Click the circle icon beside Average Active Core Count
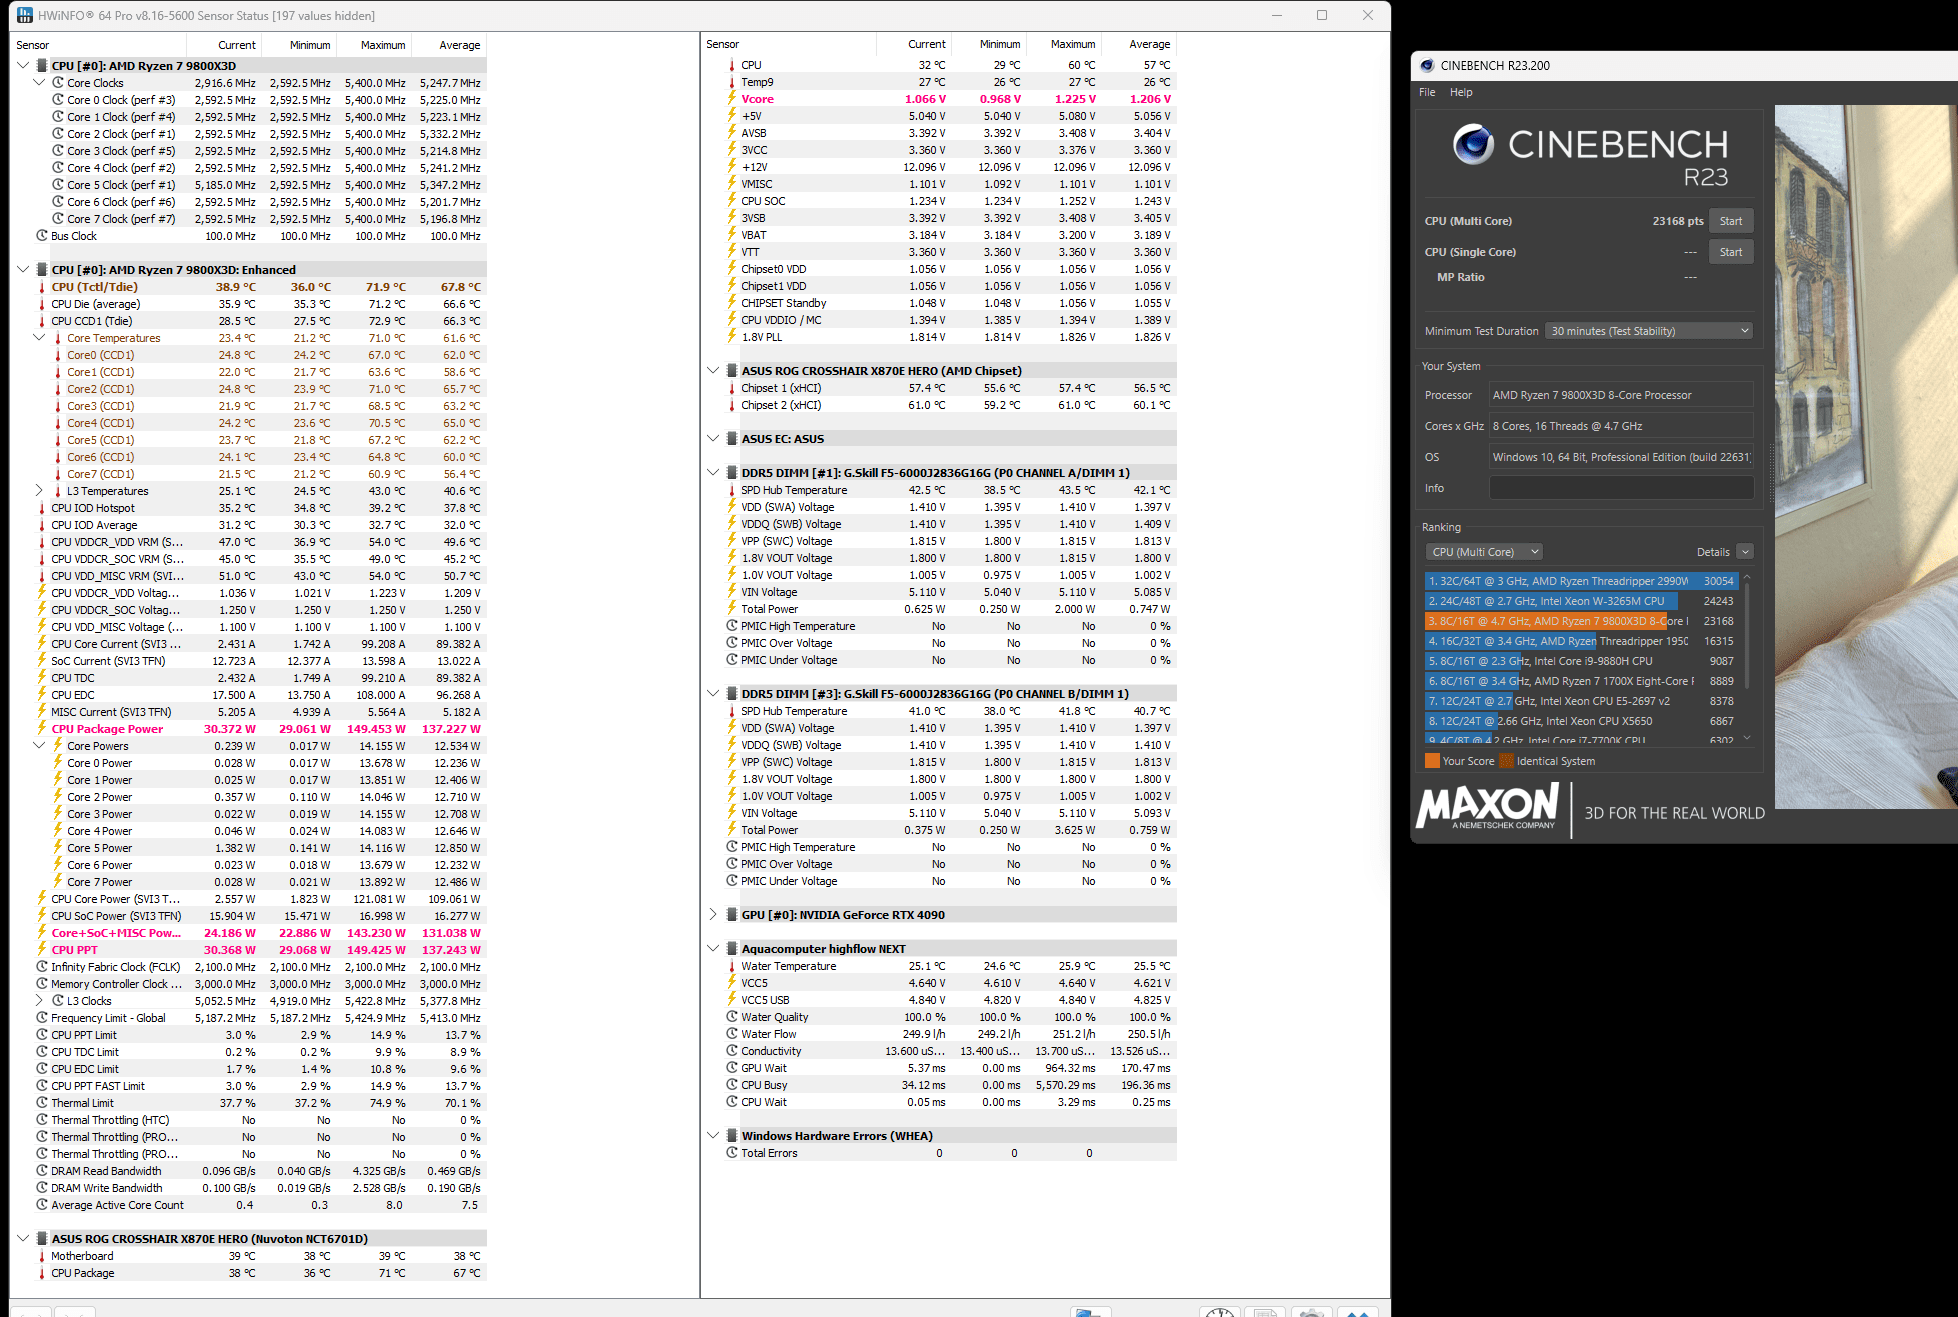Viewport: 1958px width, 1317px height. point(42,1205)
